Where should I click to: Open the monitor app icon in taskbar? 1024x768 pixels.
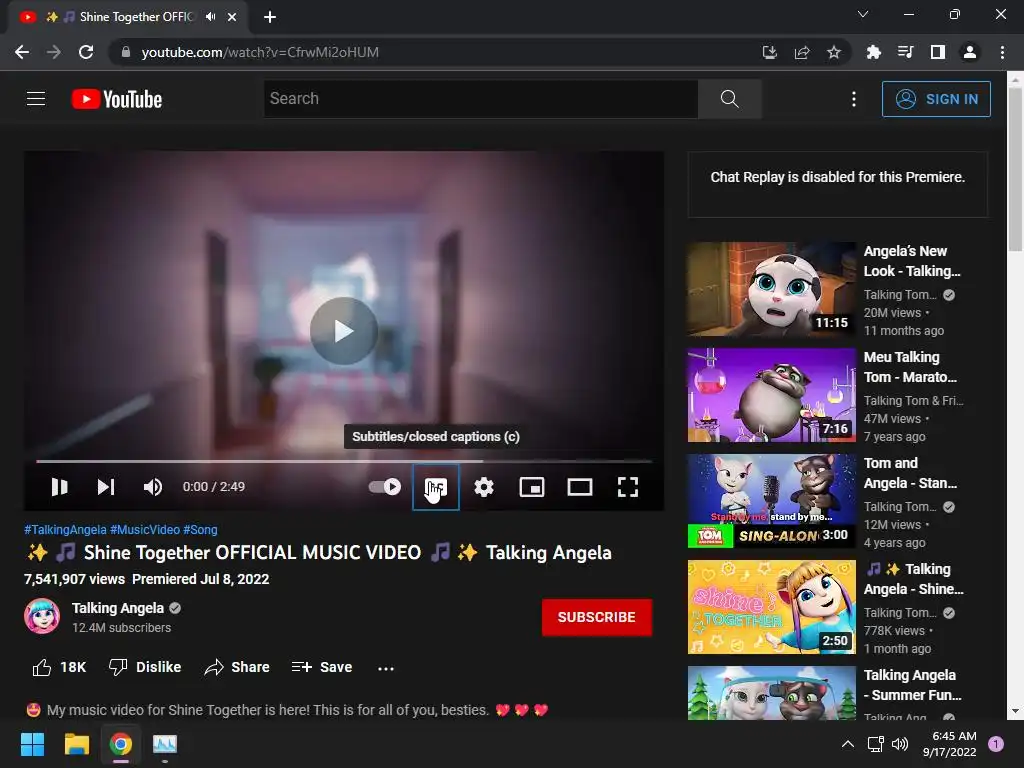165,744
